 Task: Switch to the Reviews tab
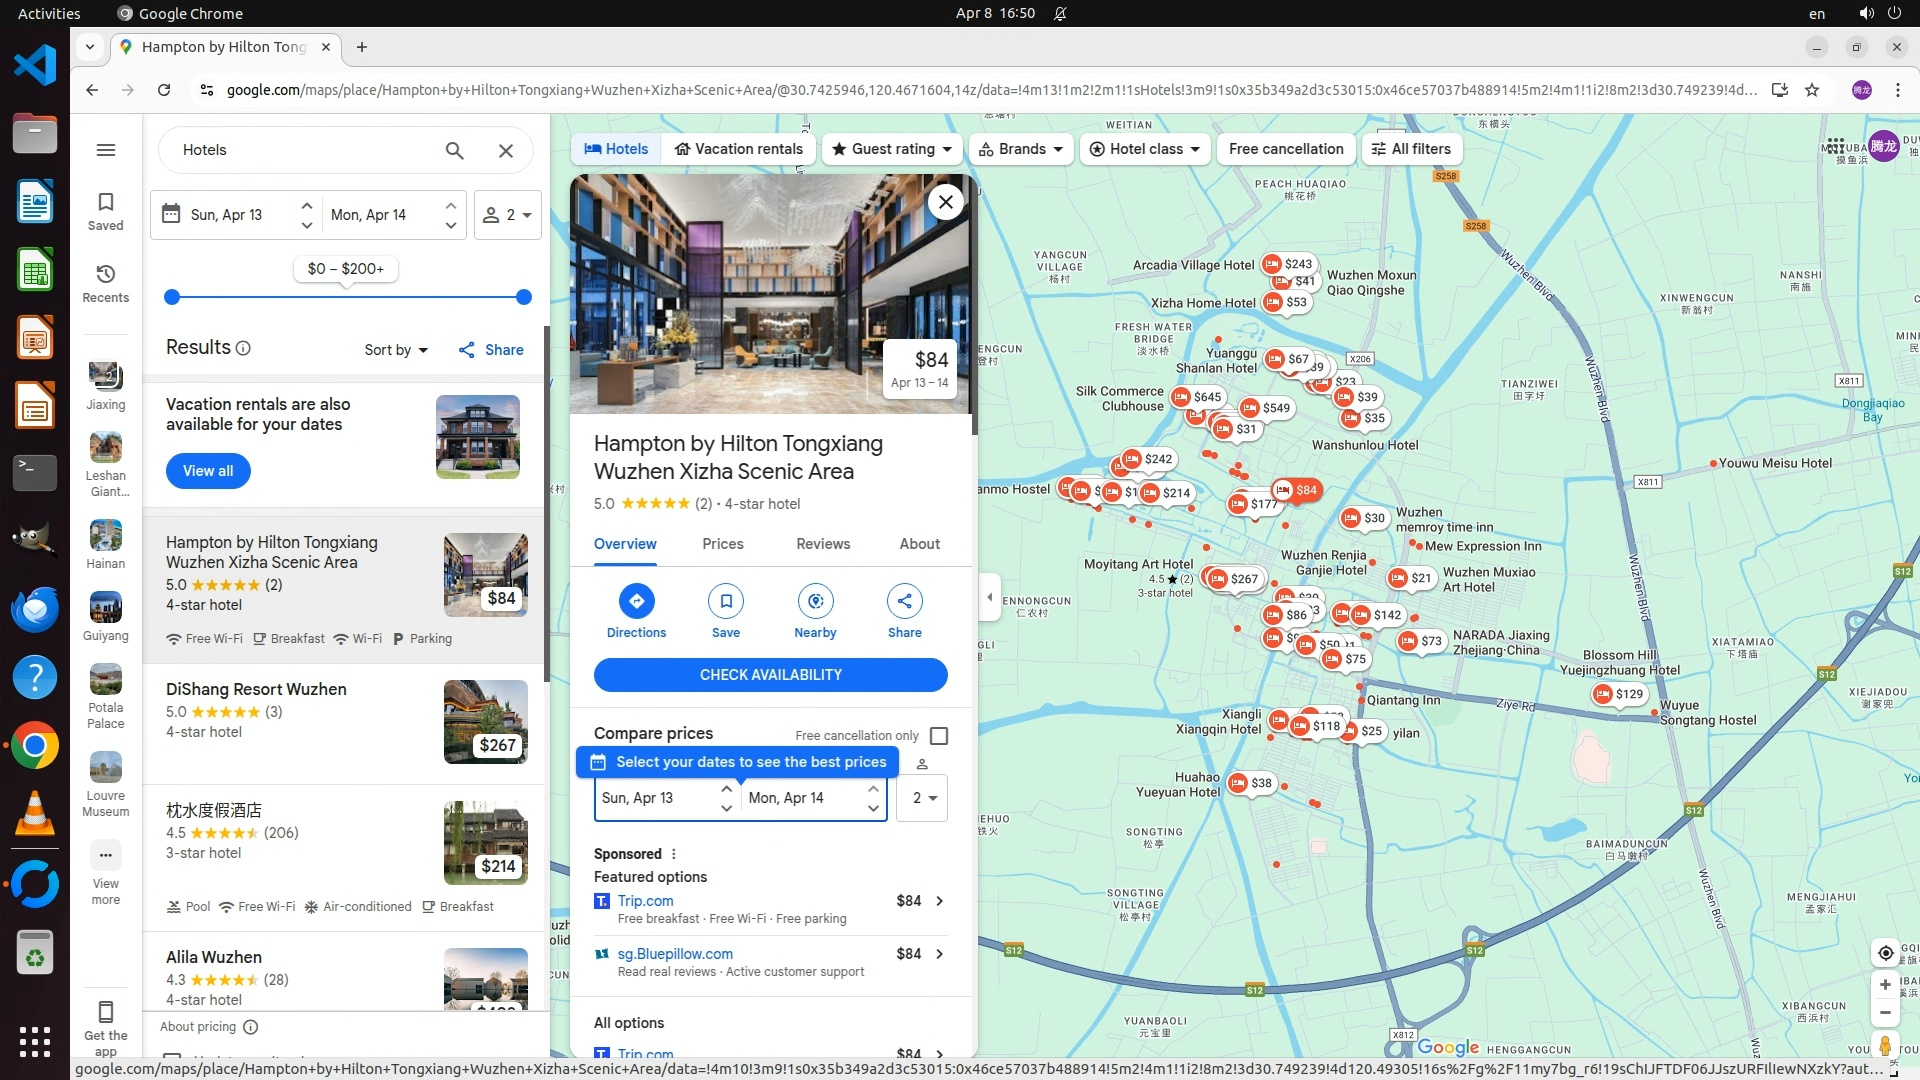pyautogui.click(x=822, y=544)
